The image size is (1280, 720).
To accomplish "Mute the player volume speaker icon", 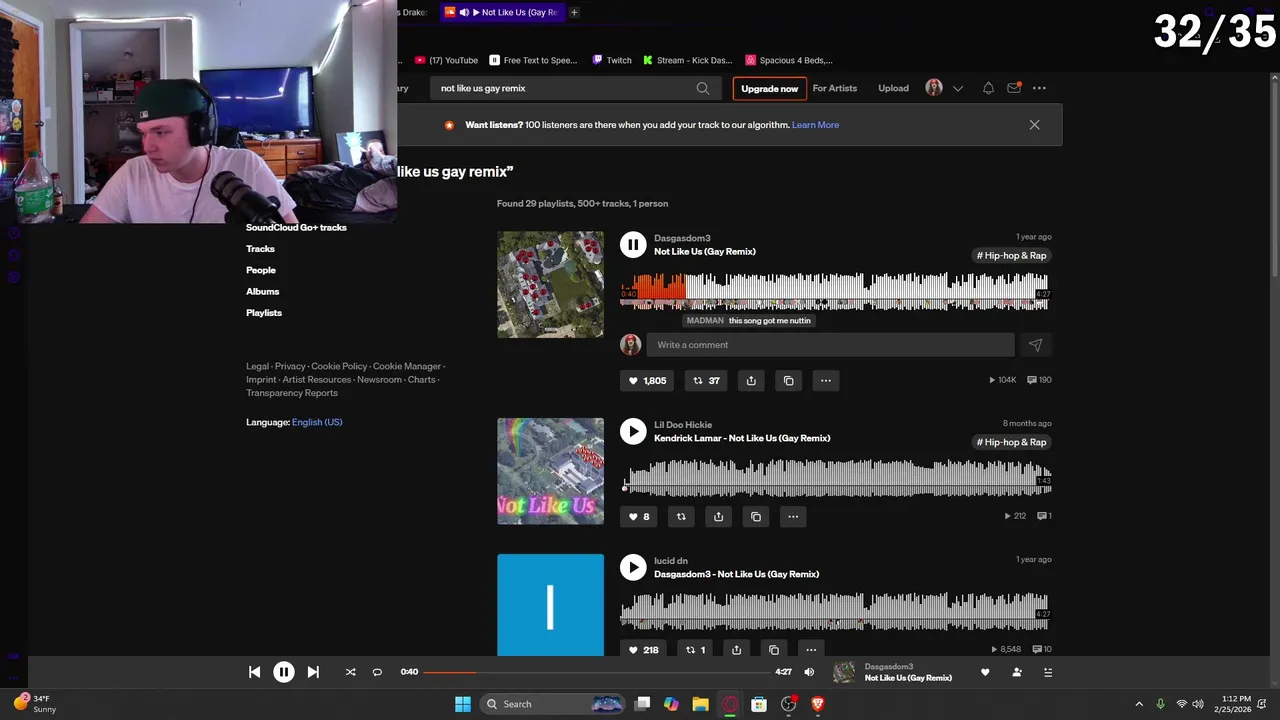I will click(x=809, y=672).
